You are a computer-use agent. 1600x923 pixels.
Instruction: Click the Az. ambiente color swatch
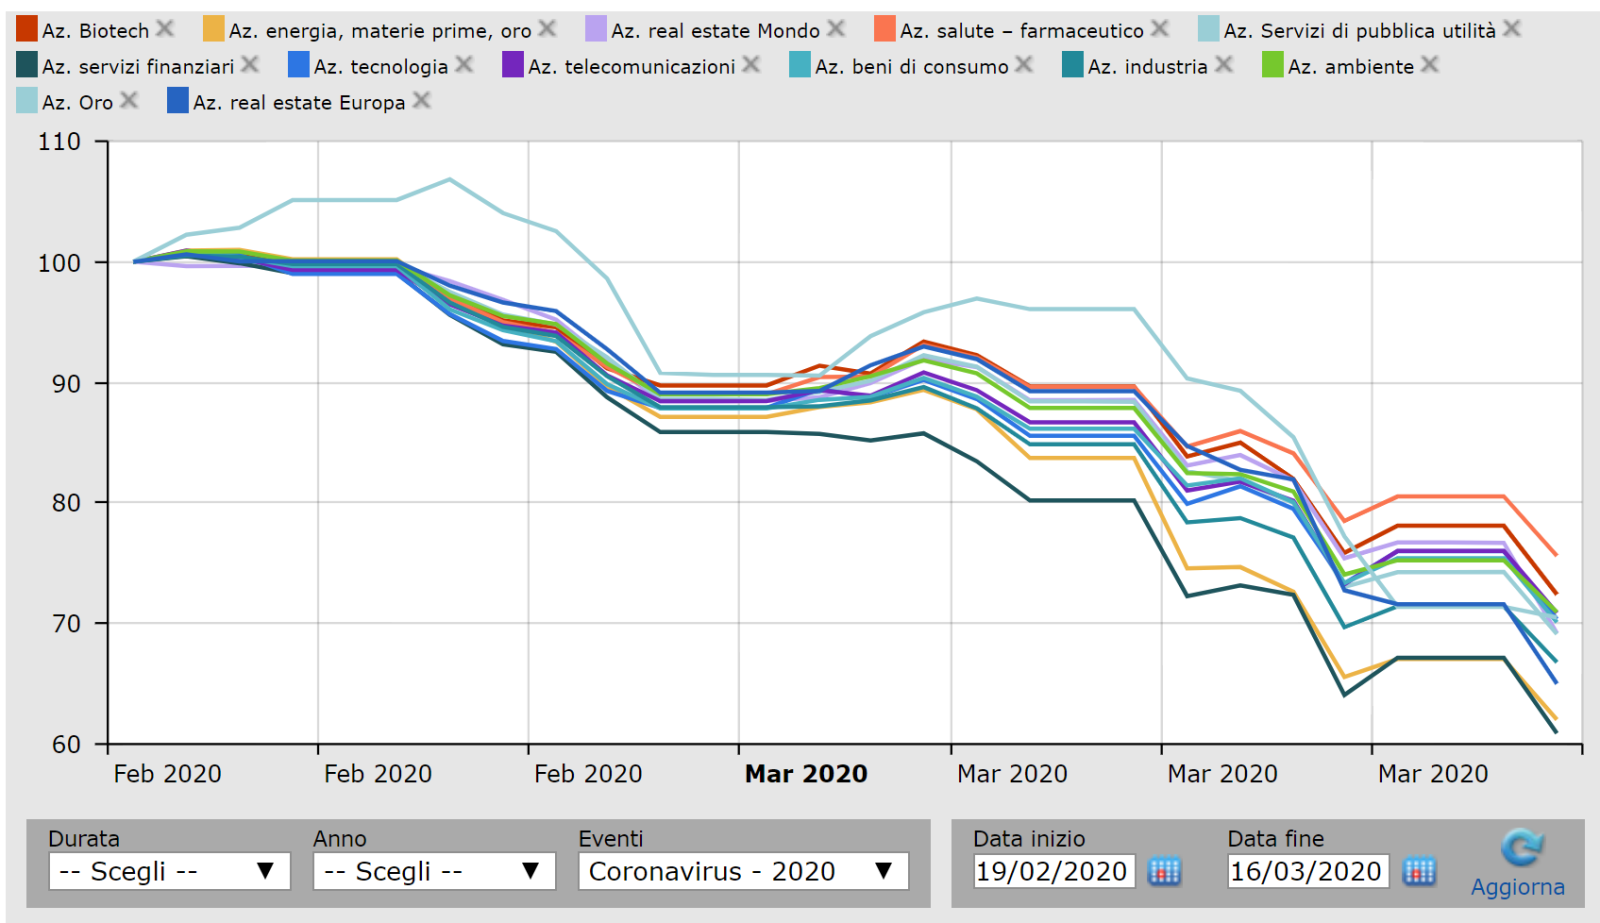(x=1272, y=65)
